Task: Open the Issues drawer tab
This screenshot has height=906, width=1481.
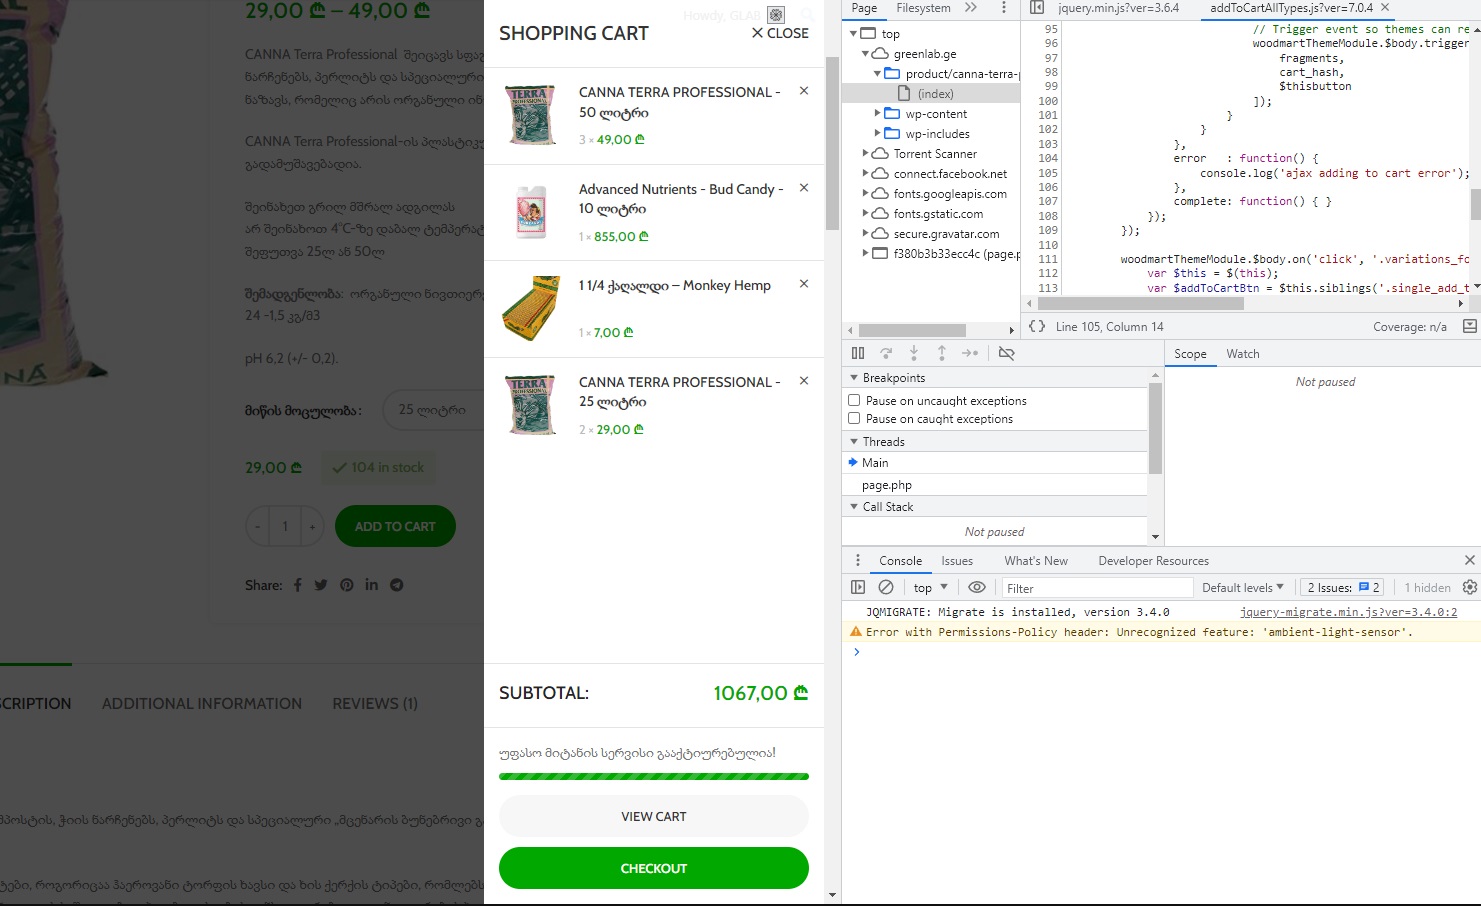Action: point(957,561)
